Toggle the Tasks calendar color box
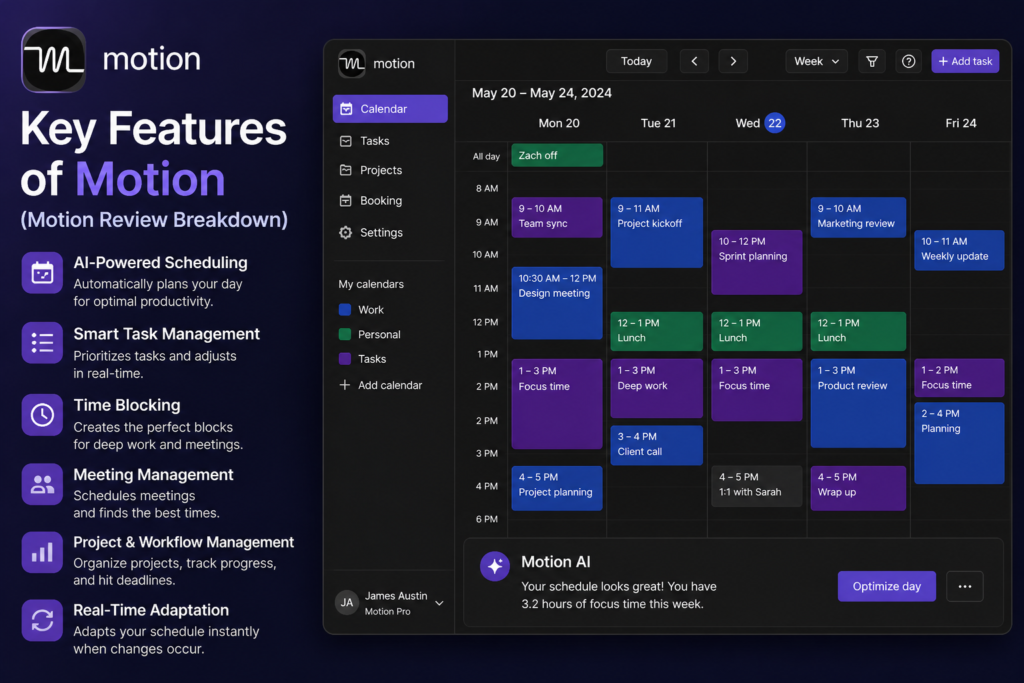The image size is (1024, 683). point(345,359)
